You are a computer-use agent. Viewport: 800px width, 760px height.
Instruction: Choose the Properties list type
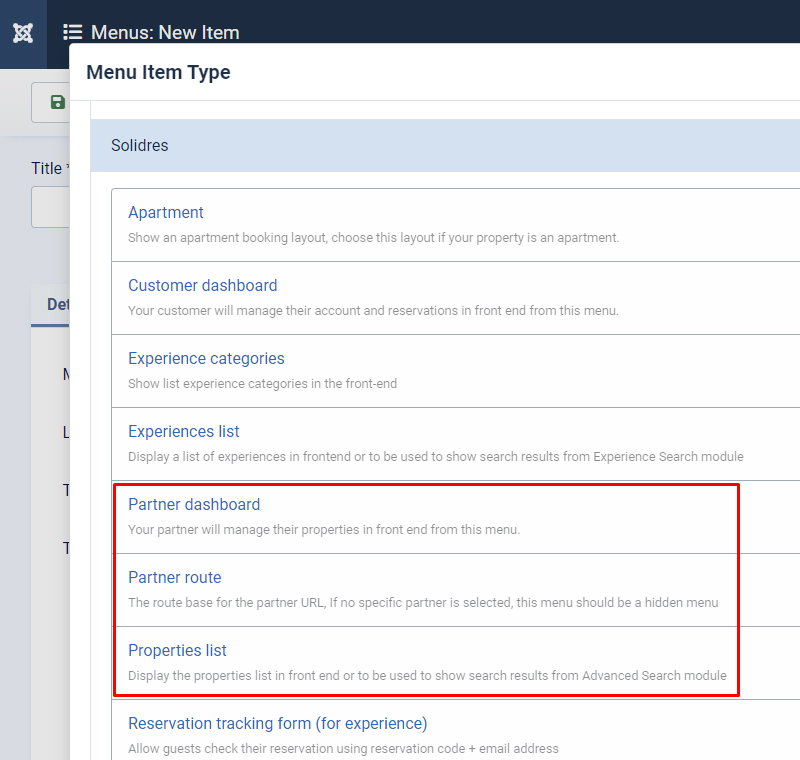point(177,650)
